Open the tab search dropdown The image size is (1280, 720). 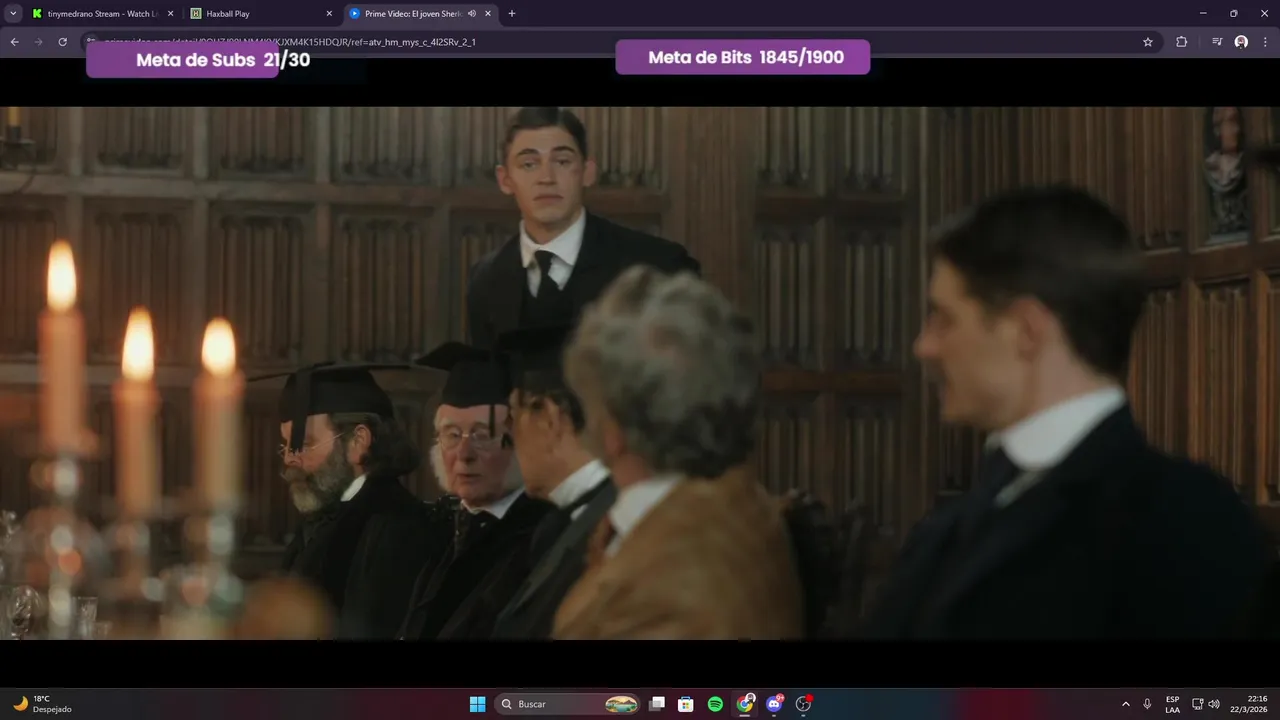point(13,14)
